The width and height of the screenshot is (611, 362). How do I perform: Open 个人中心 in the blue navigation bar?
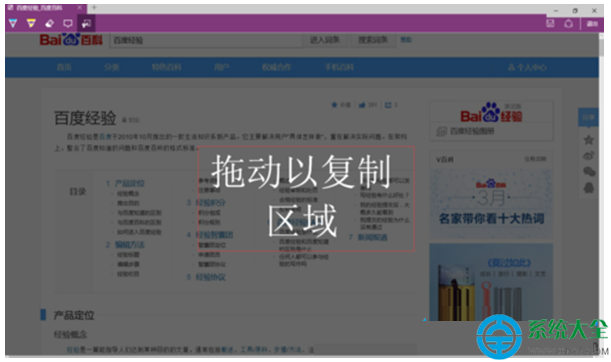point(527,67)
